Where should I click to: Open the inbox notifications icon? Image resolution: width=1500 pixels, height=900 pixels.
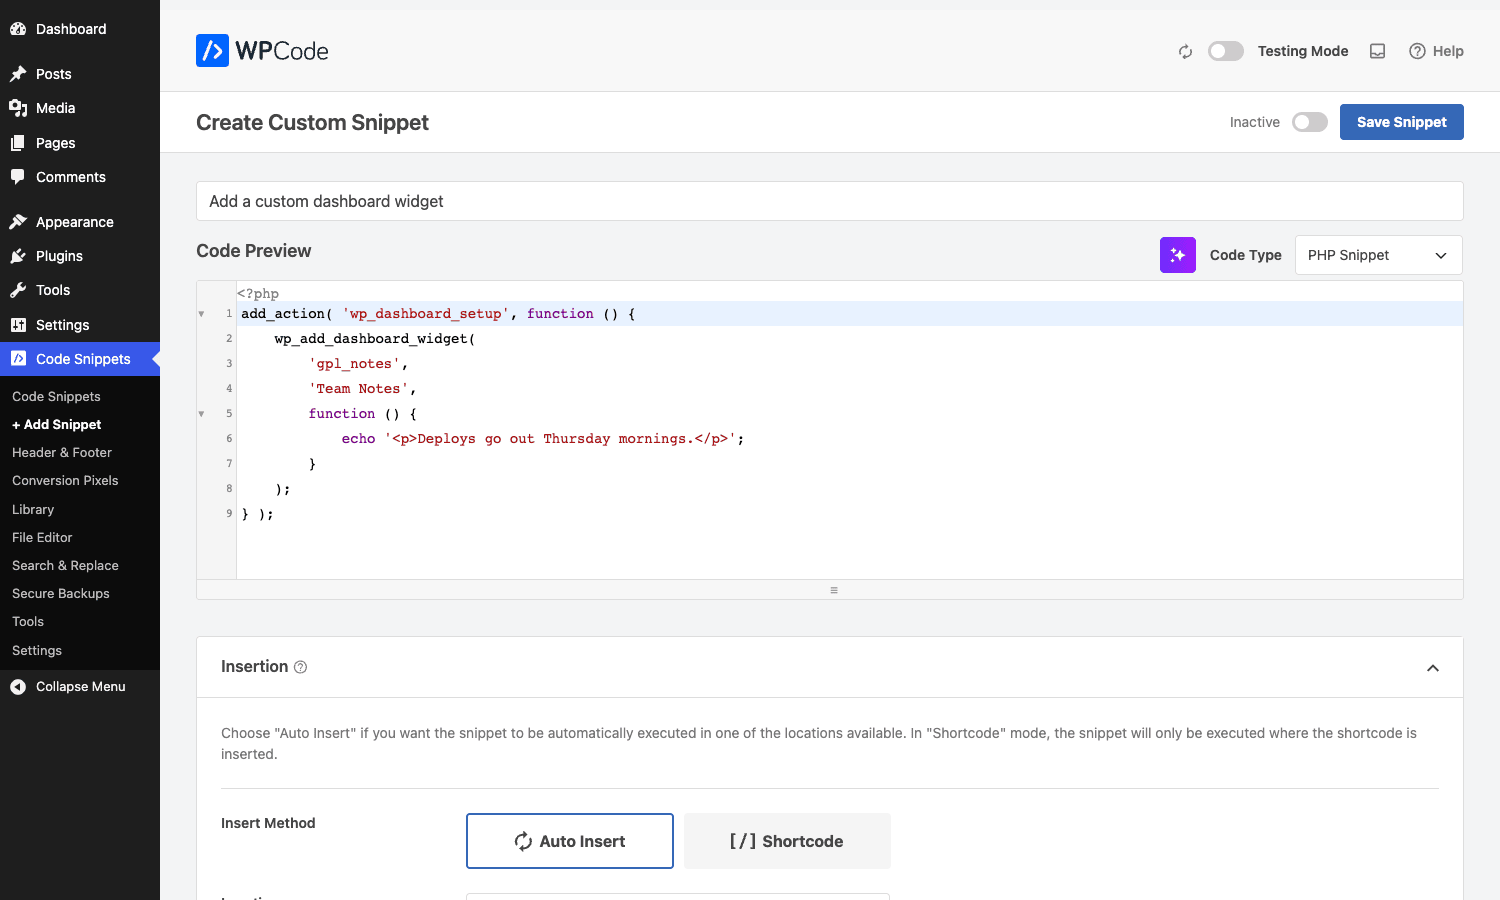[x=1377, y=51]
